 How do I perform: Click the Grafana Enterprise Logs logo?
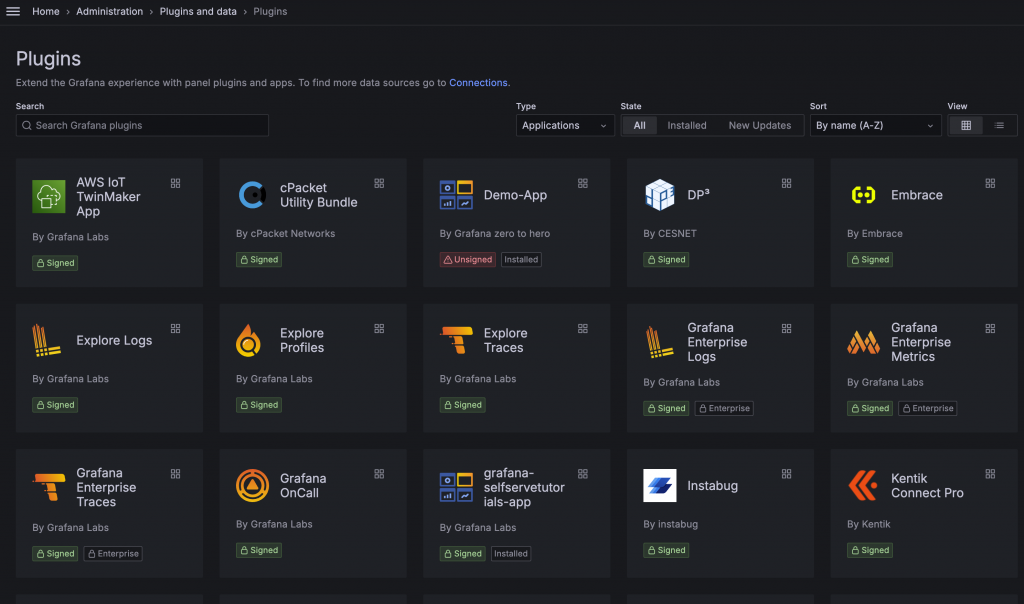[x=660, y=342]
